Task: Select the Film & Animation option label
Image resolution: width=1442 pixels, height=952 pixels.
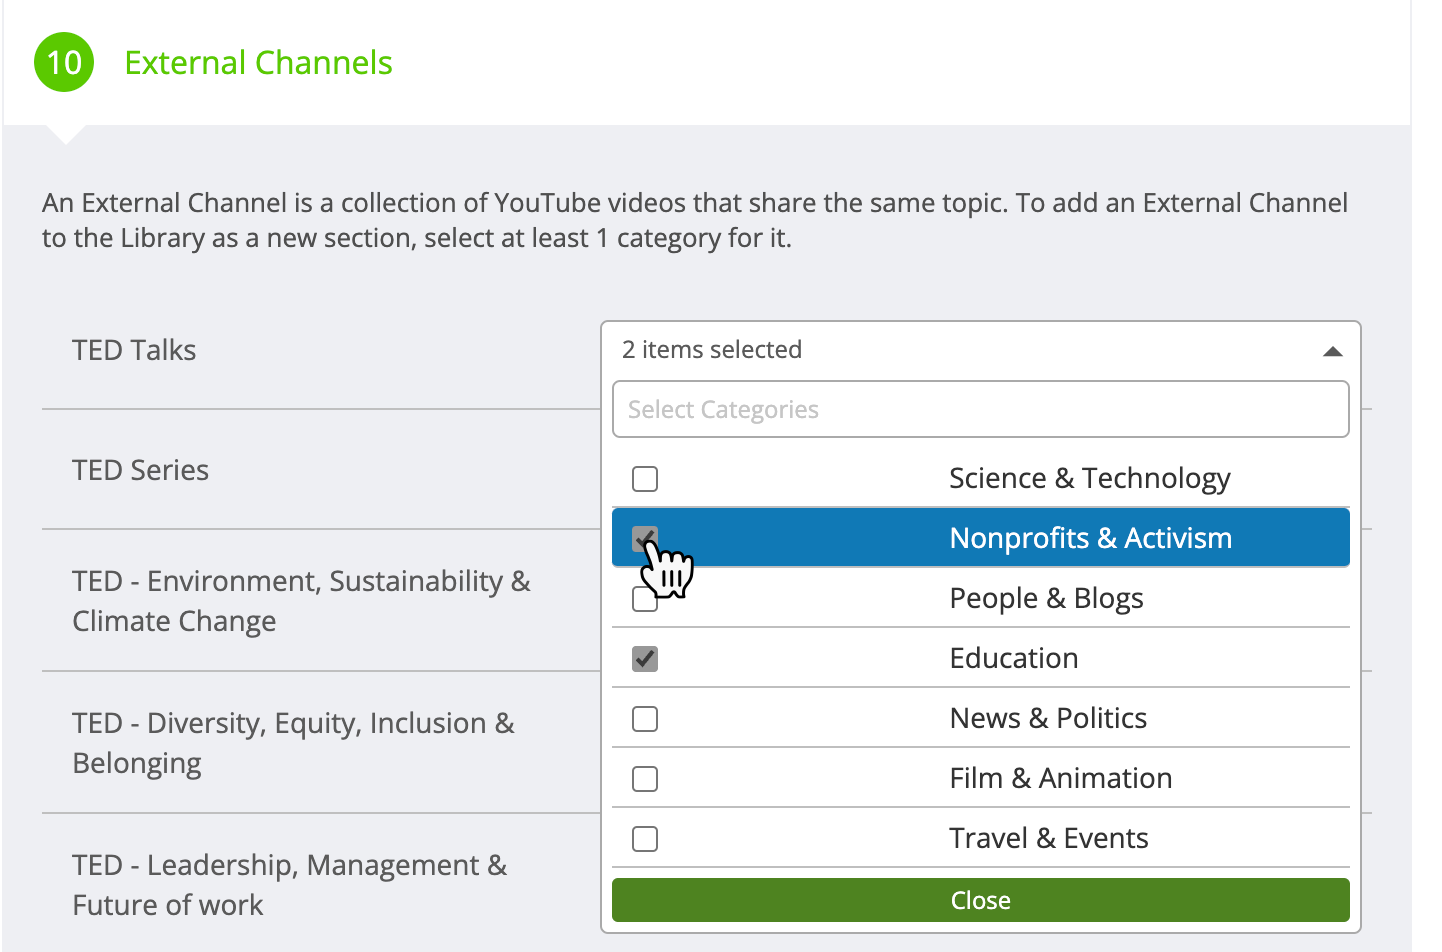Action: point(1061,778)
